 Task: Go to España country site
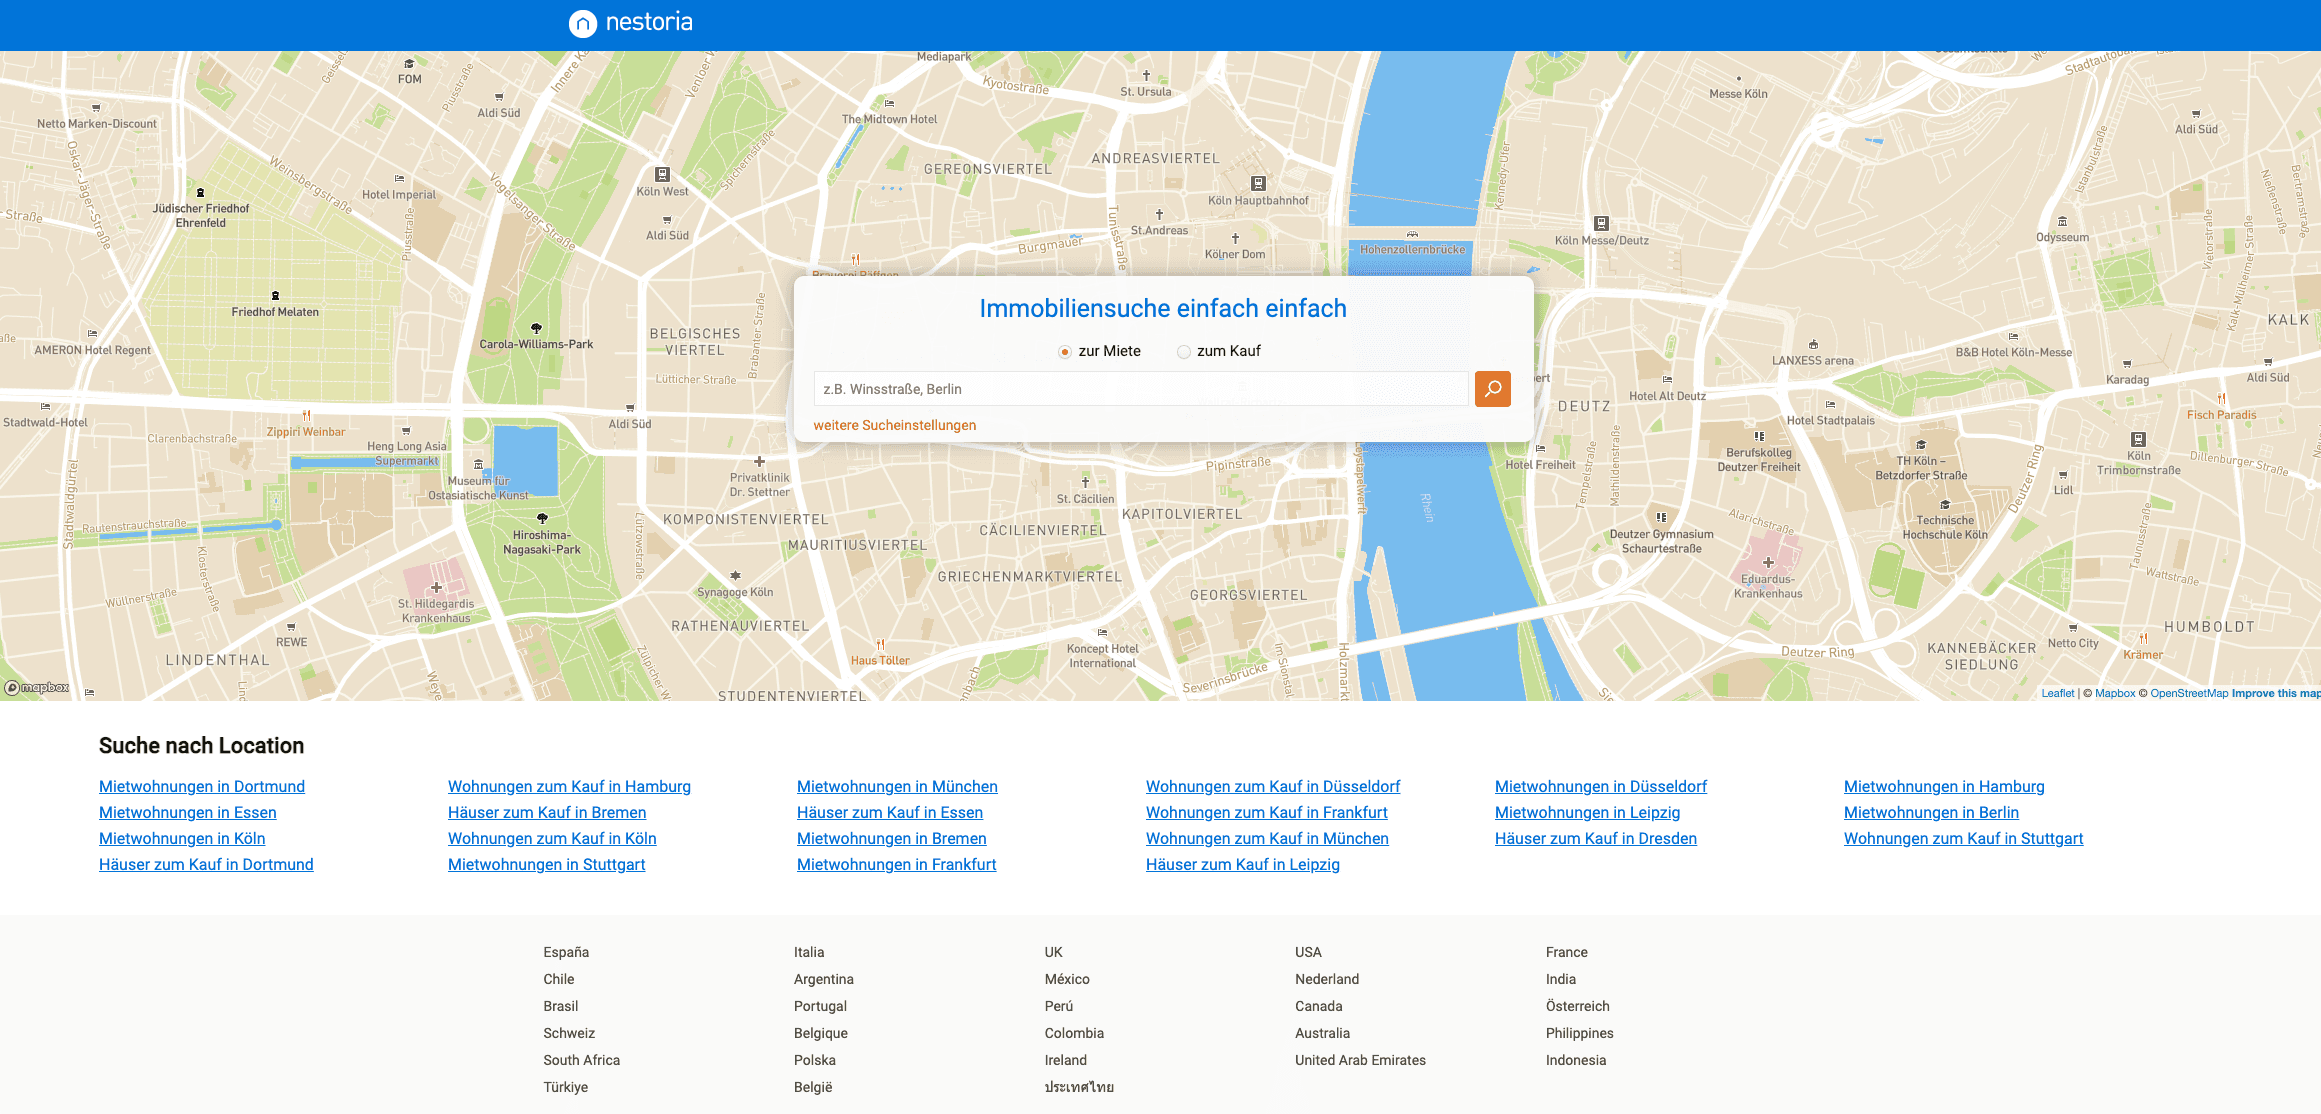(566, 952)
